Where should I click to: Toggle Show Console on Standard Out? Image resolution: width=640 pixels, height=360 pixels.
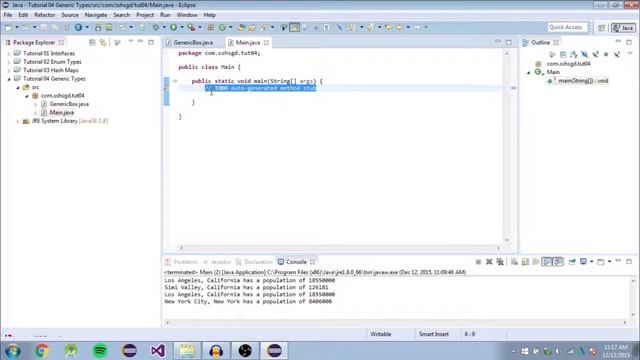click(547, 262)
